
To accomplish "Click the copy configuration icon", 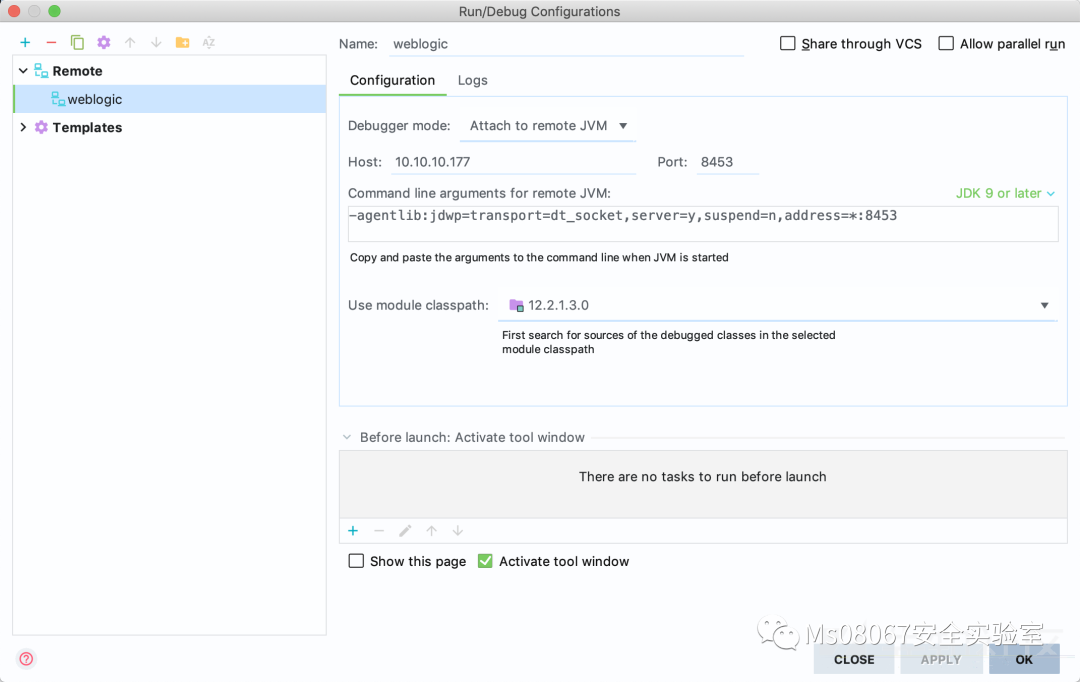I will click(77, 42).
